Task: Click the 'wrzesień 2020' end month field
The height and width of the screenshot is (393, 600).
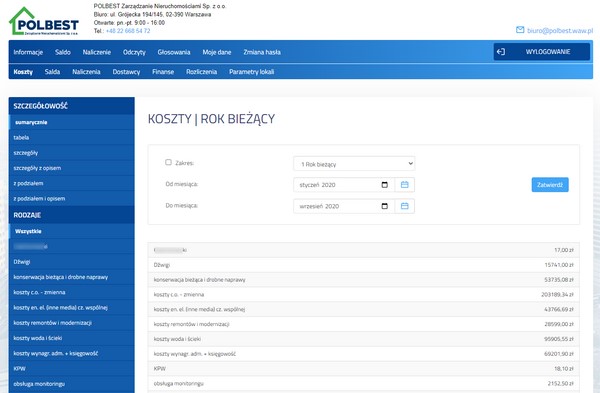Action: (x=344, y=206)
